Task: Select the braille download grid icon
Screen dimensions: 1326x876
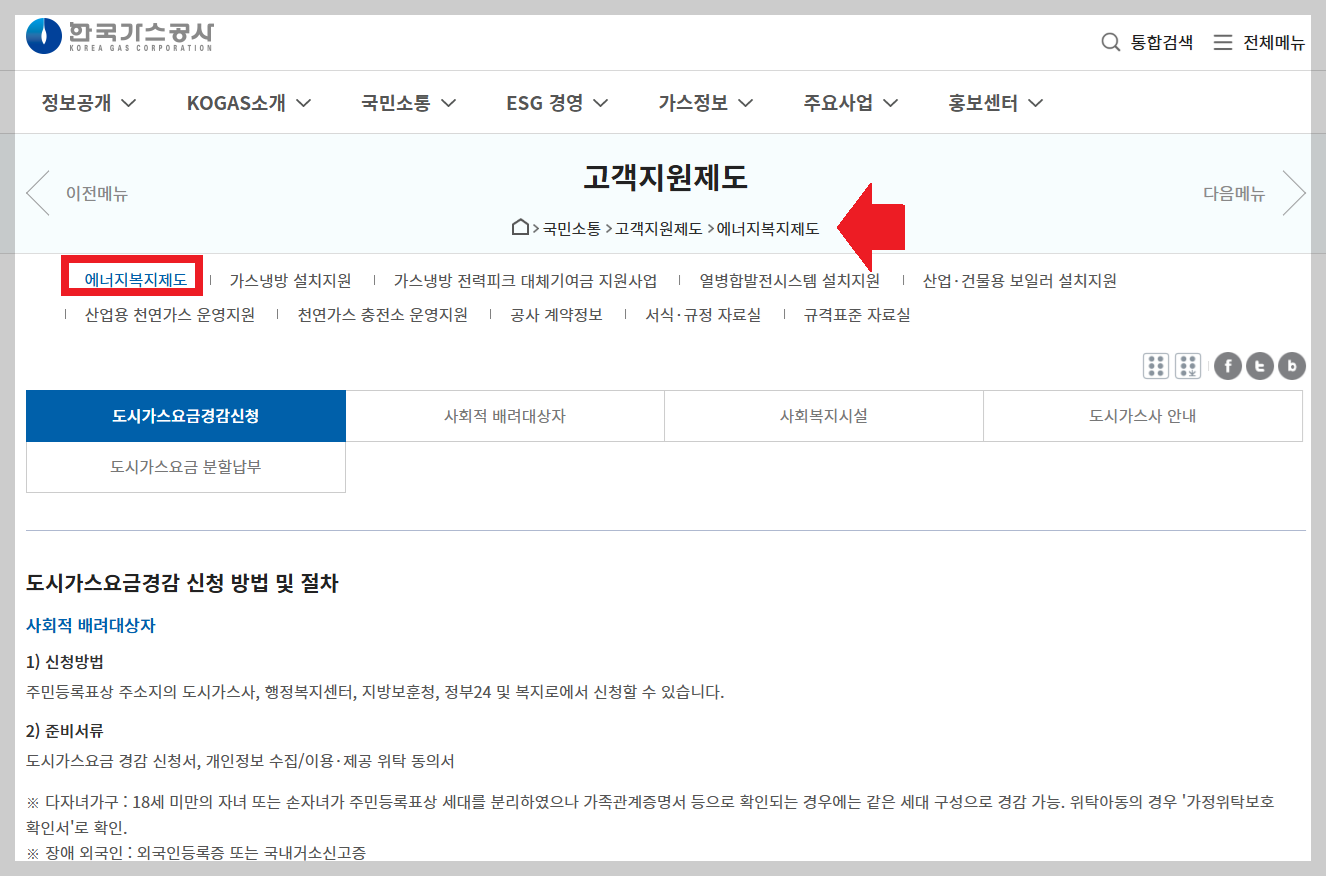Action: pos(1188,365)
